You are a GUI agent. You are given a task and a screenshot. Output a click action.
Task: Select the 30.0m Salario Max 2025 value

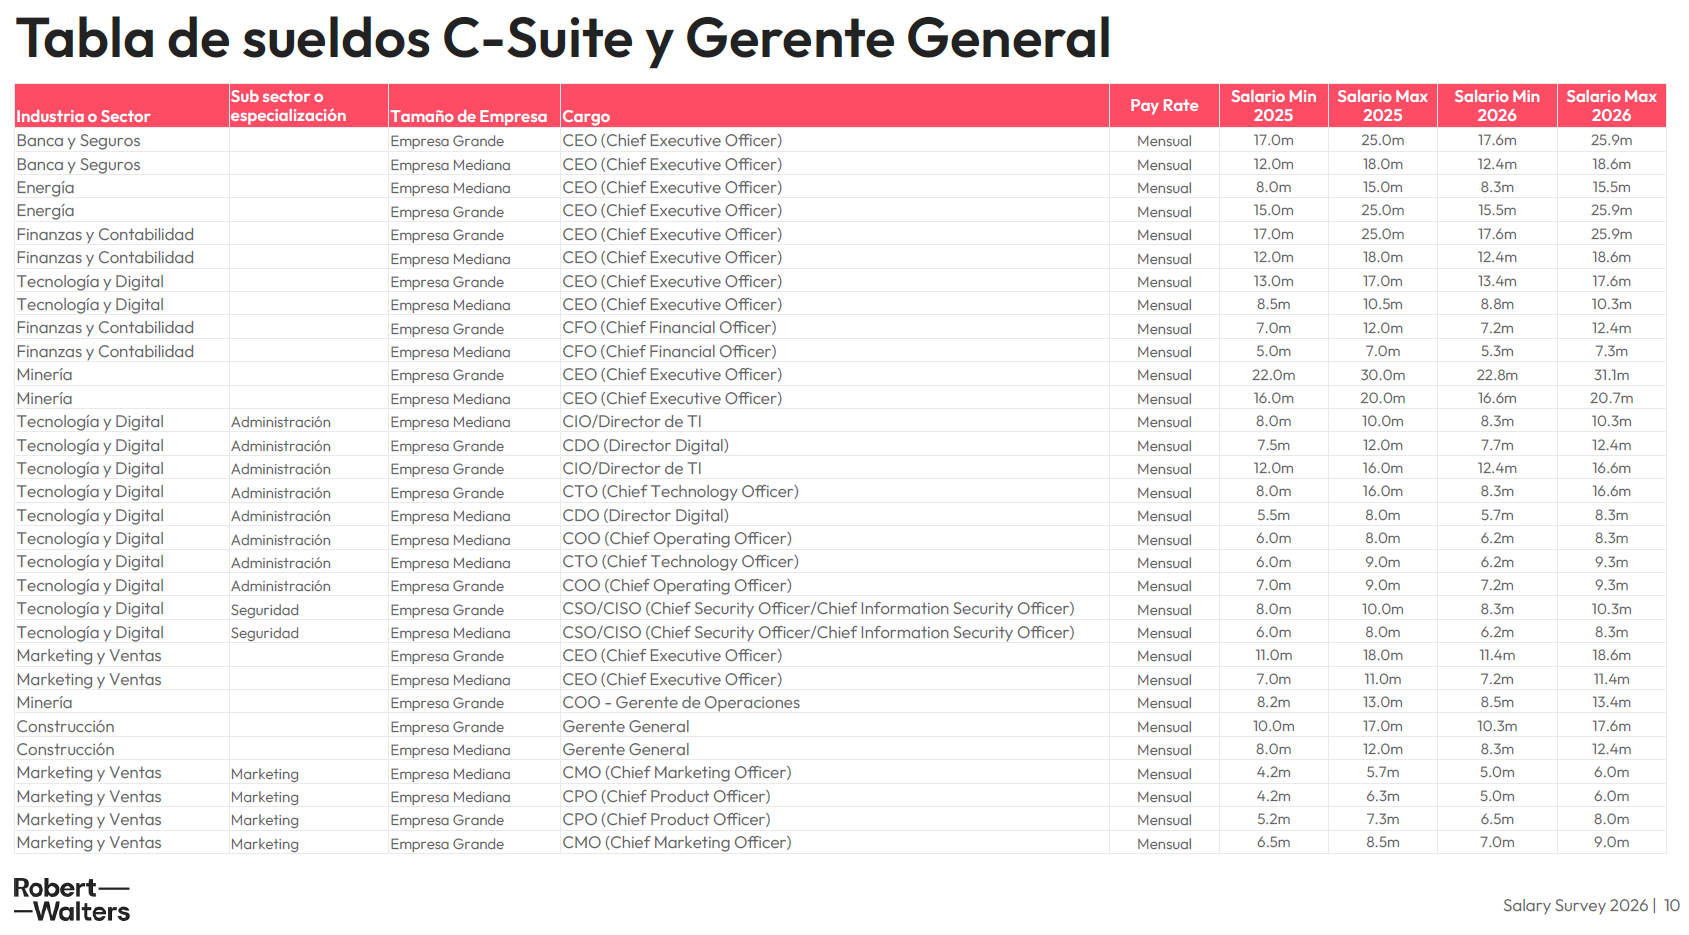pyautogui.click(x=1382, y=375)
